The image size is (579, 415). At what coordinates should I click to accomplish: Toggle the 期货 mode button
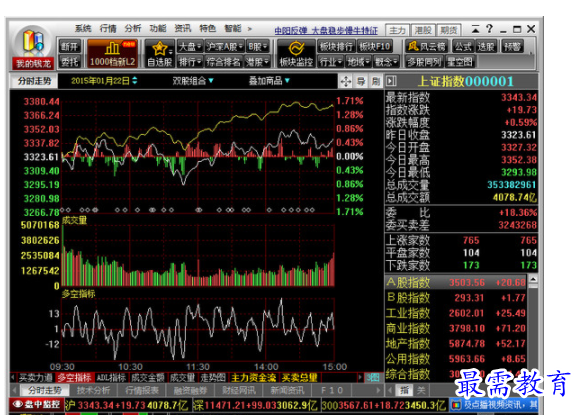[448, 30]
